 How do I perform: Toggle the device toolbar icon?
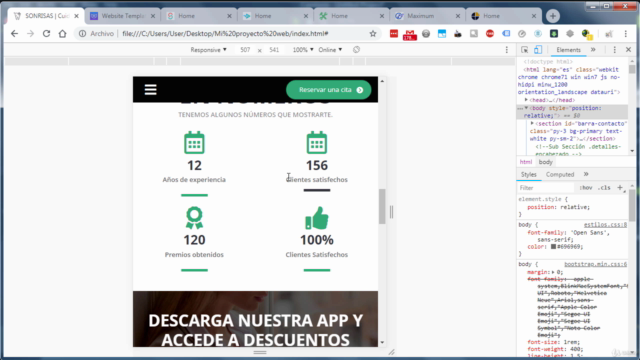point(538,50)
